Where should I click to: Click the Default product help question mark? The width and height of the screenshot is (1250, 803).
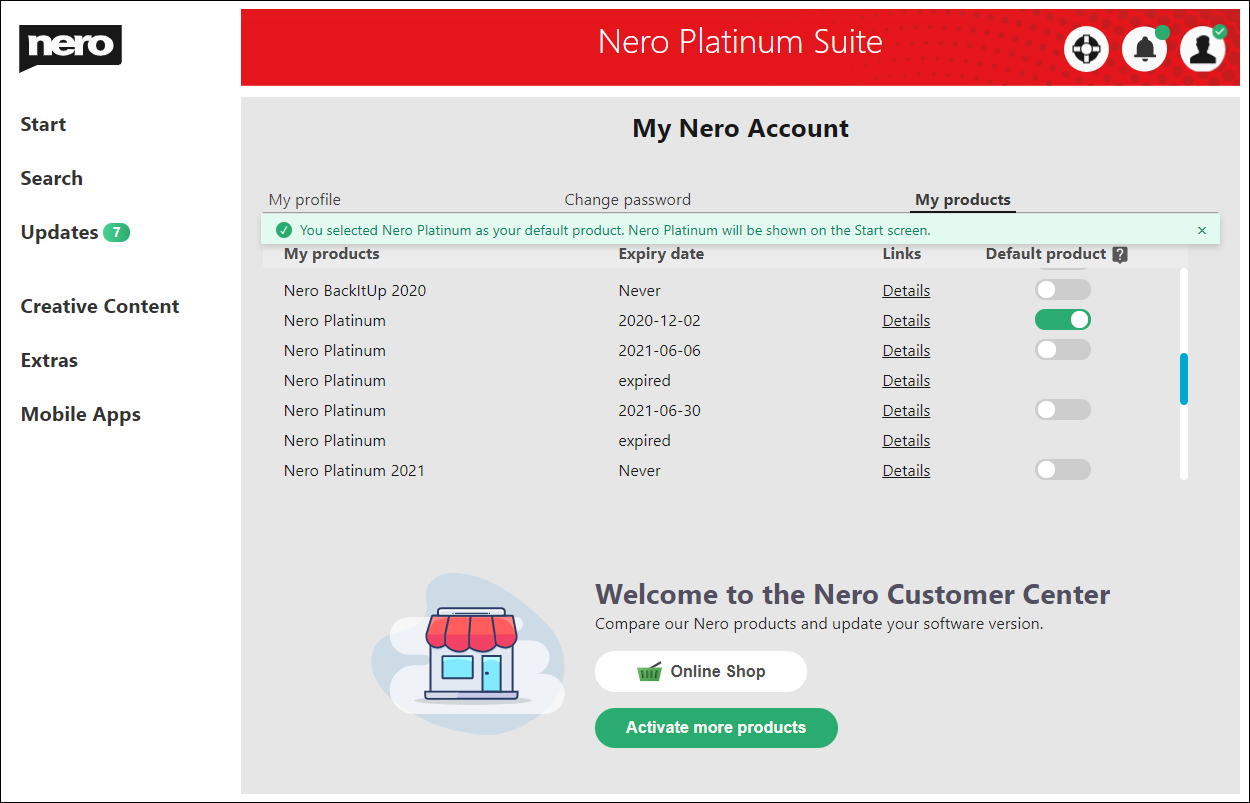(x=1120, y=254)
